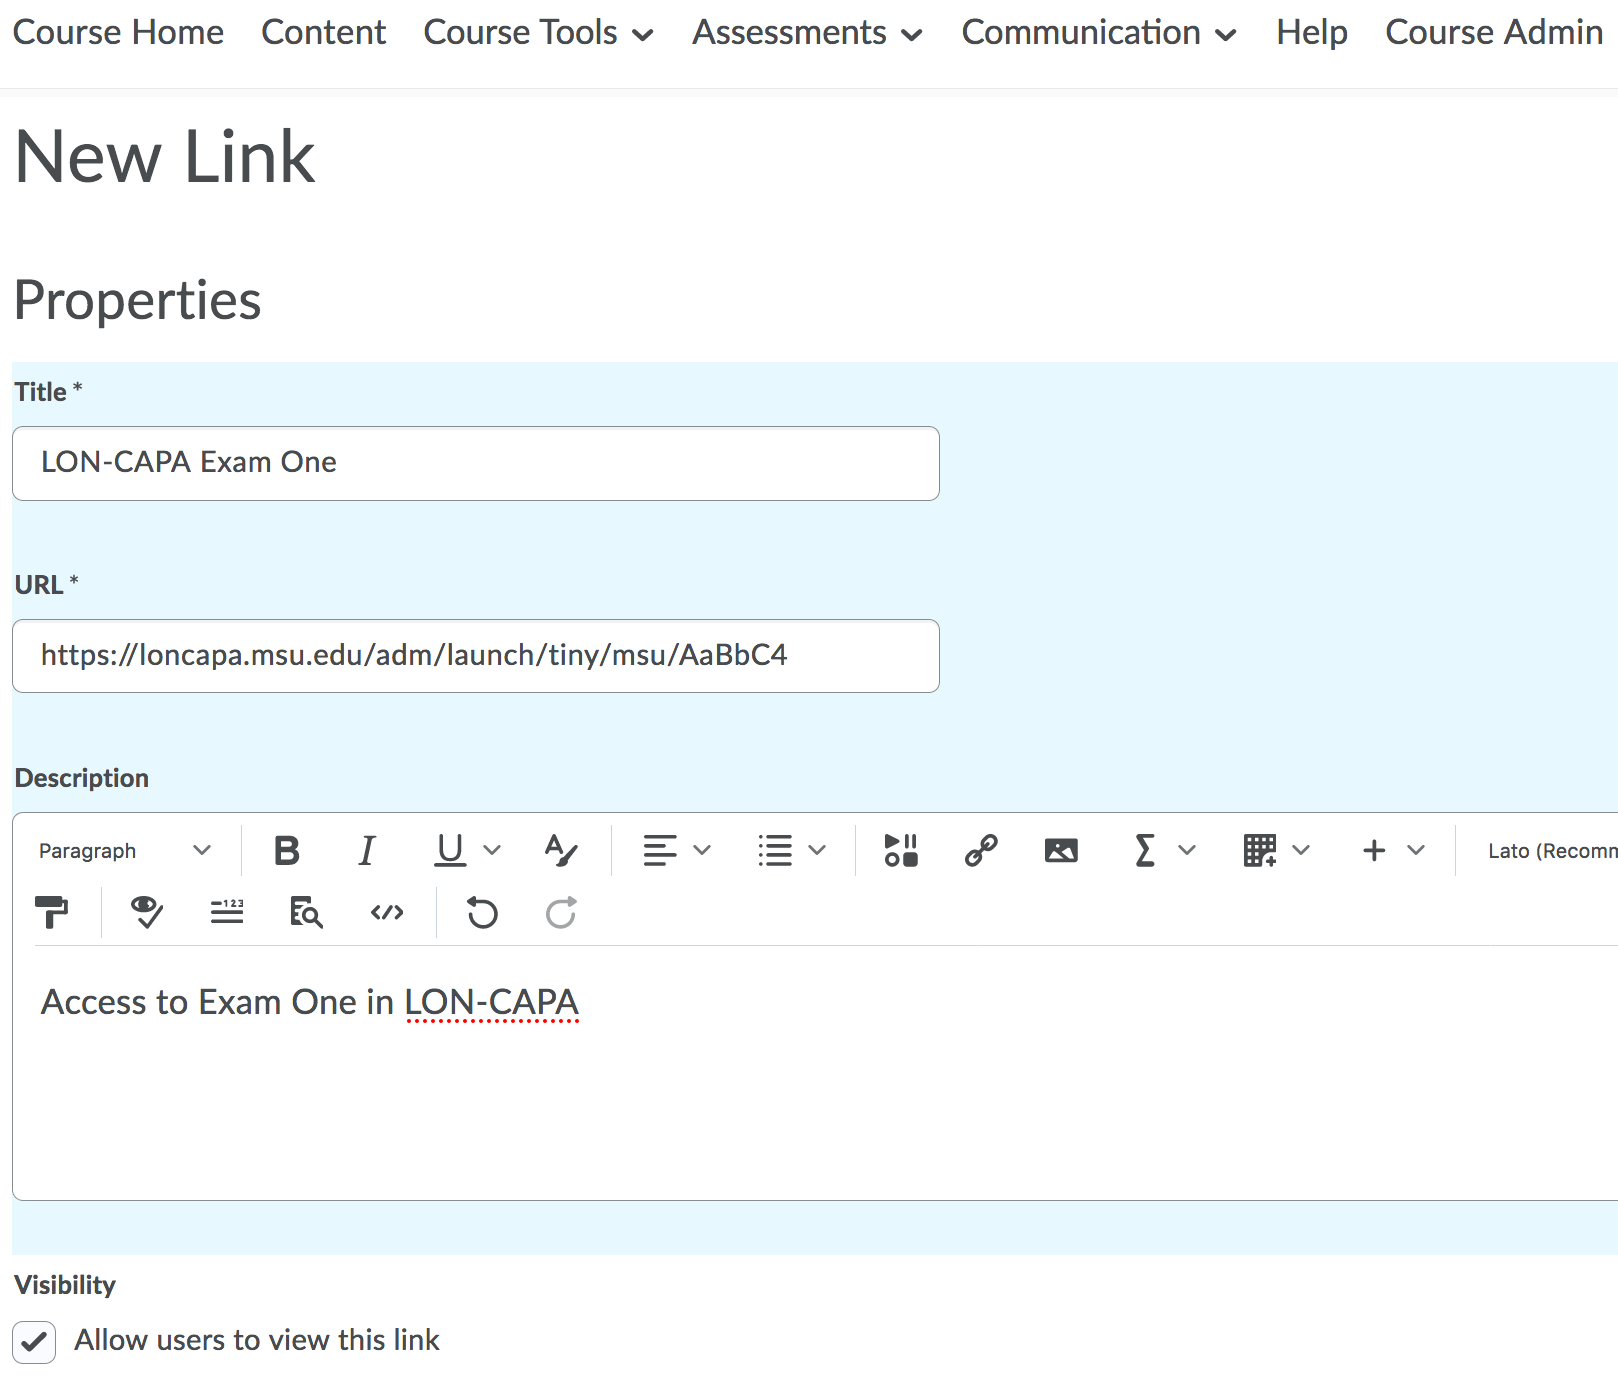This screenshot has height=1386, width=1618.
Task: Underline the selected description text
Action: (x=451, y=851)
